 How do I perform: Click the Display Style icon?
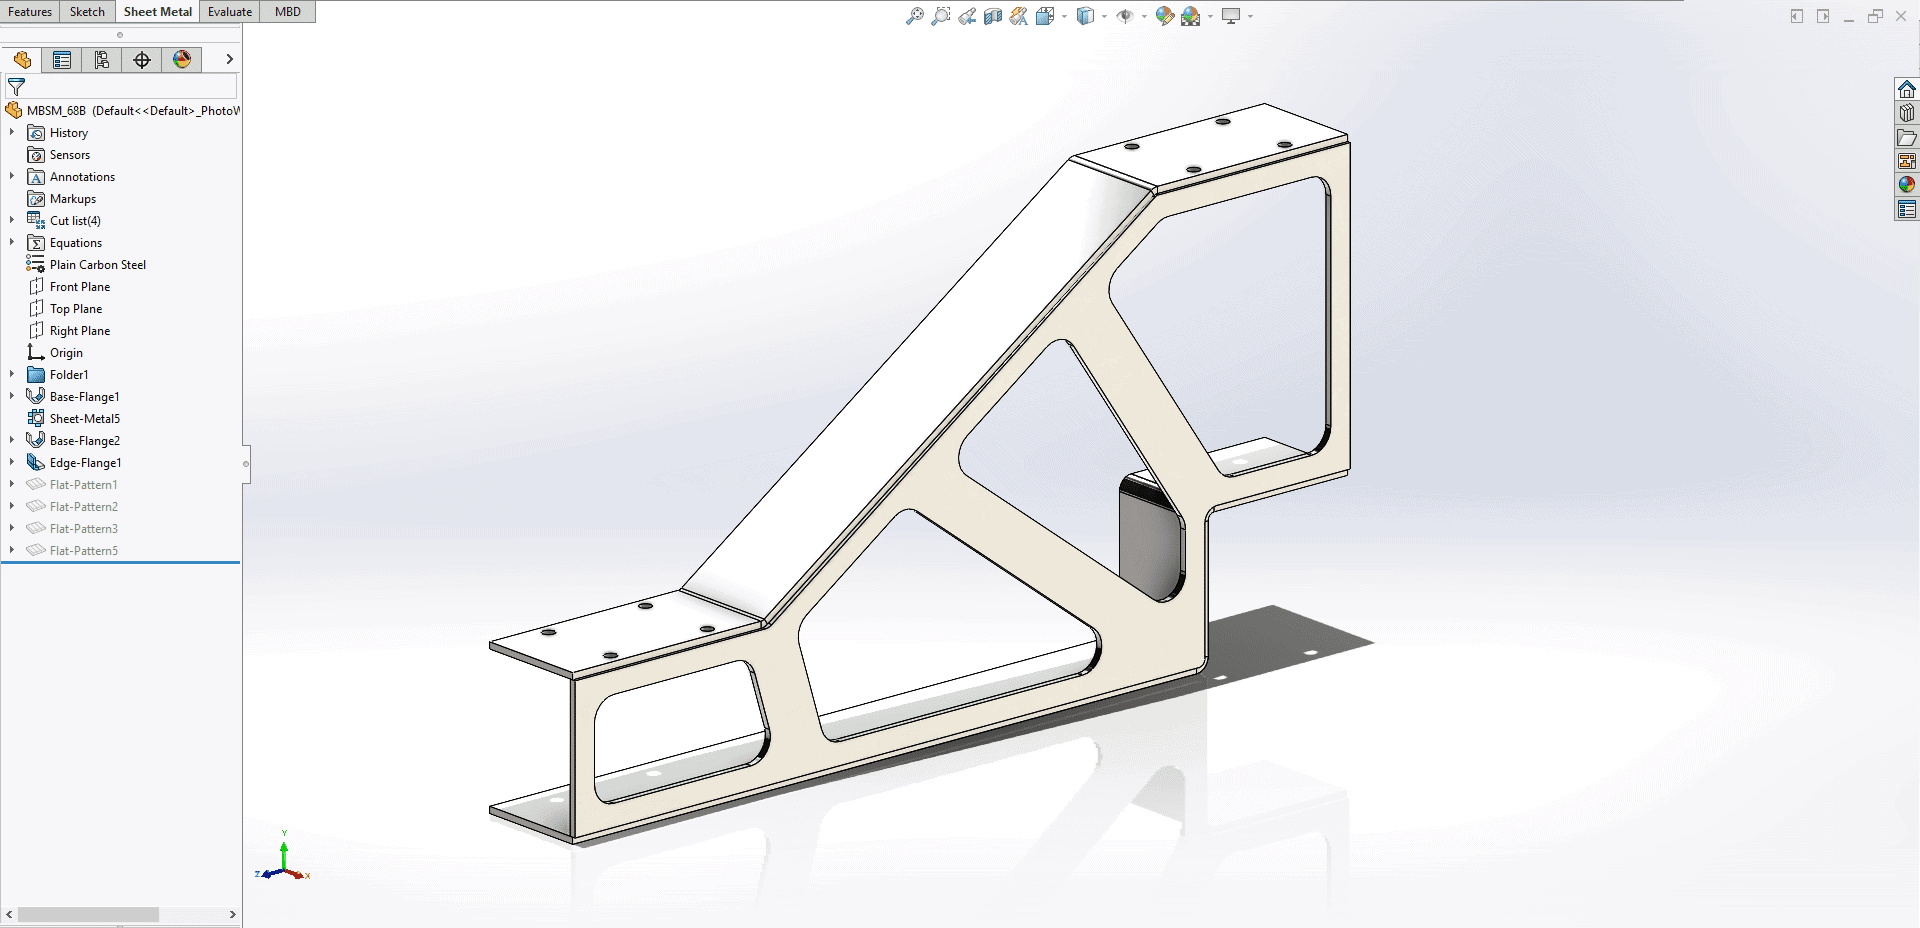pos(1085,16)
